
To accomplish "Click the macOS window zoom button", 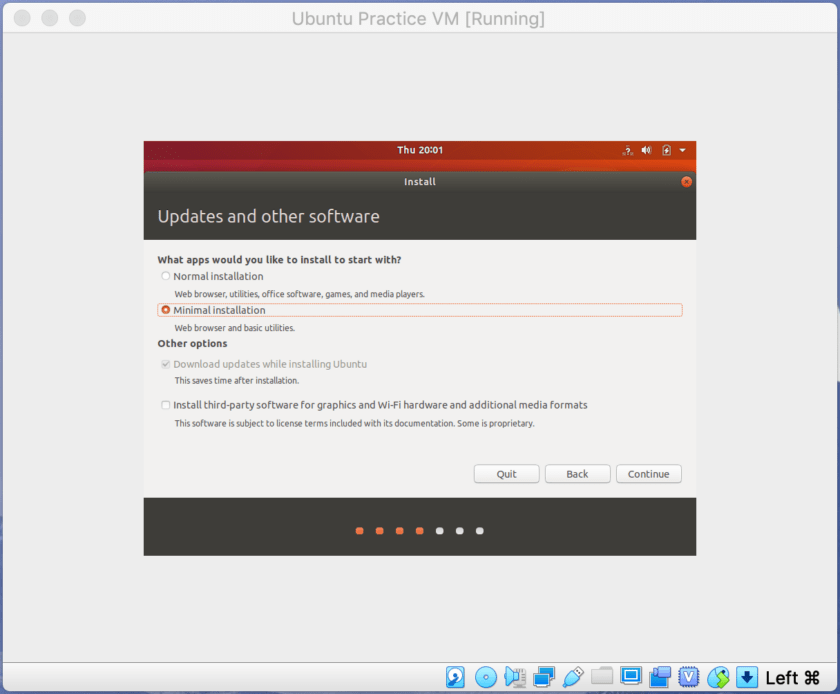I will point(78,18).
